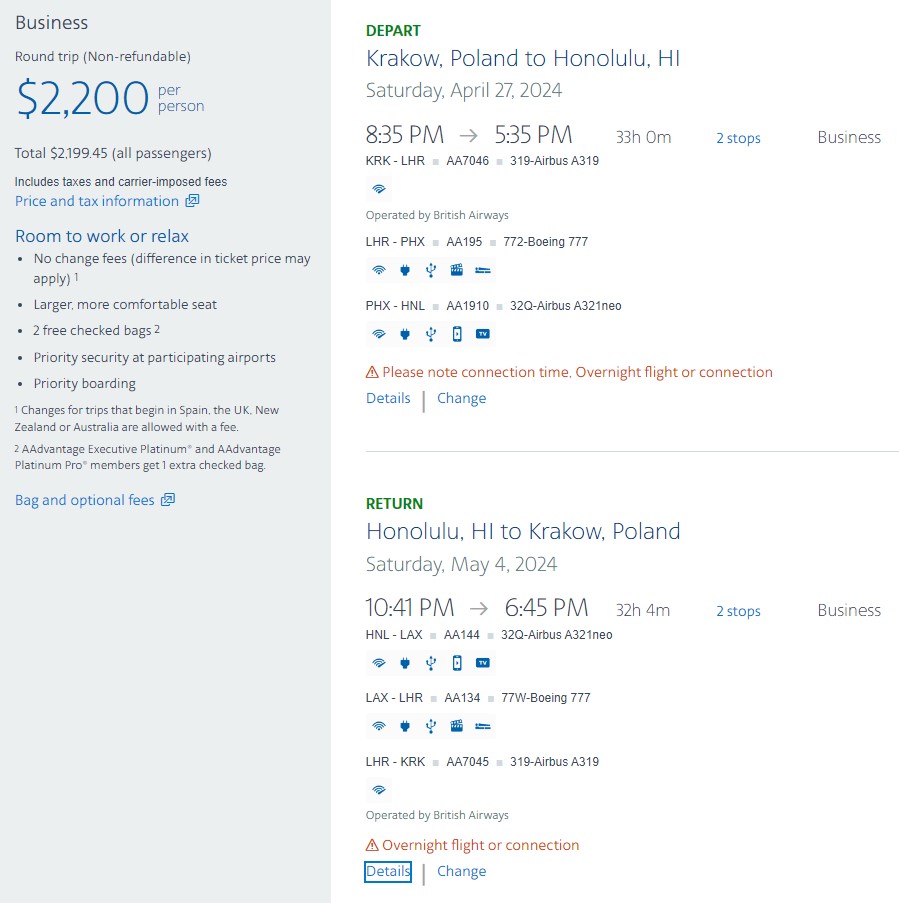The image size is (899, 903).
Task: Click live TV icon on HNL - LAX flight
Action: pyautogui.click(x=483, y=663)
